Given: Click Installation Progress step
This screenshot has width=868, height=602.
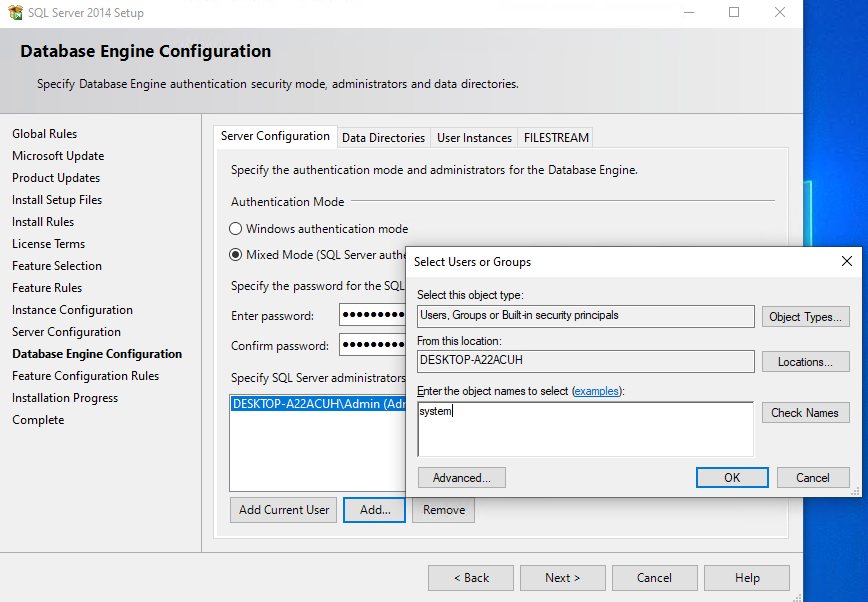Looking at the screenshot, I should click(x=65, y=398).
